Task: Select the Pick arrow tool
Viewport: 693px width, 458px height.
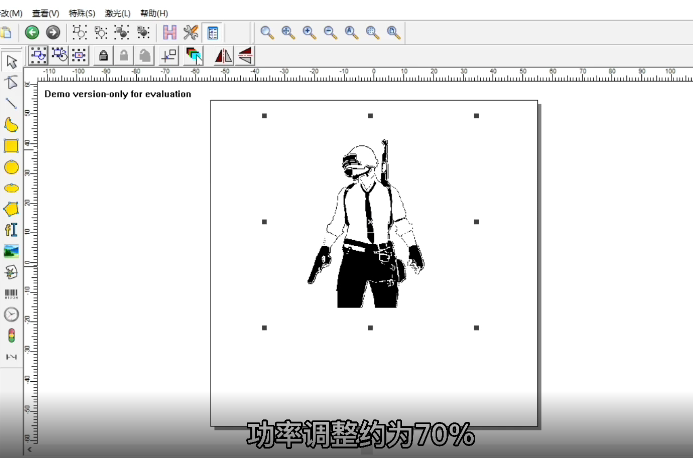Action: click(x=11, y=61)
